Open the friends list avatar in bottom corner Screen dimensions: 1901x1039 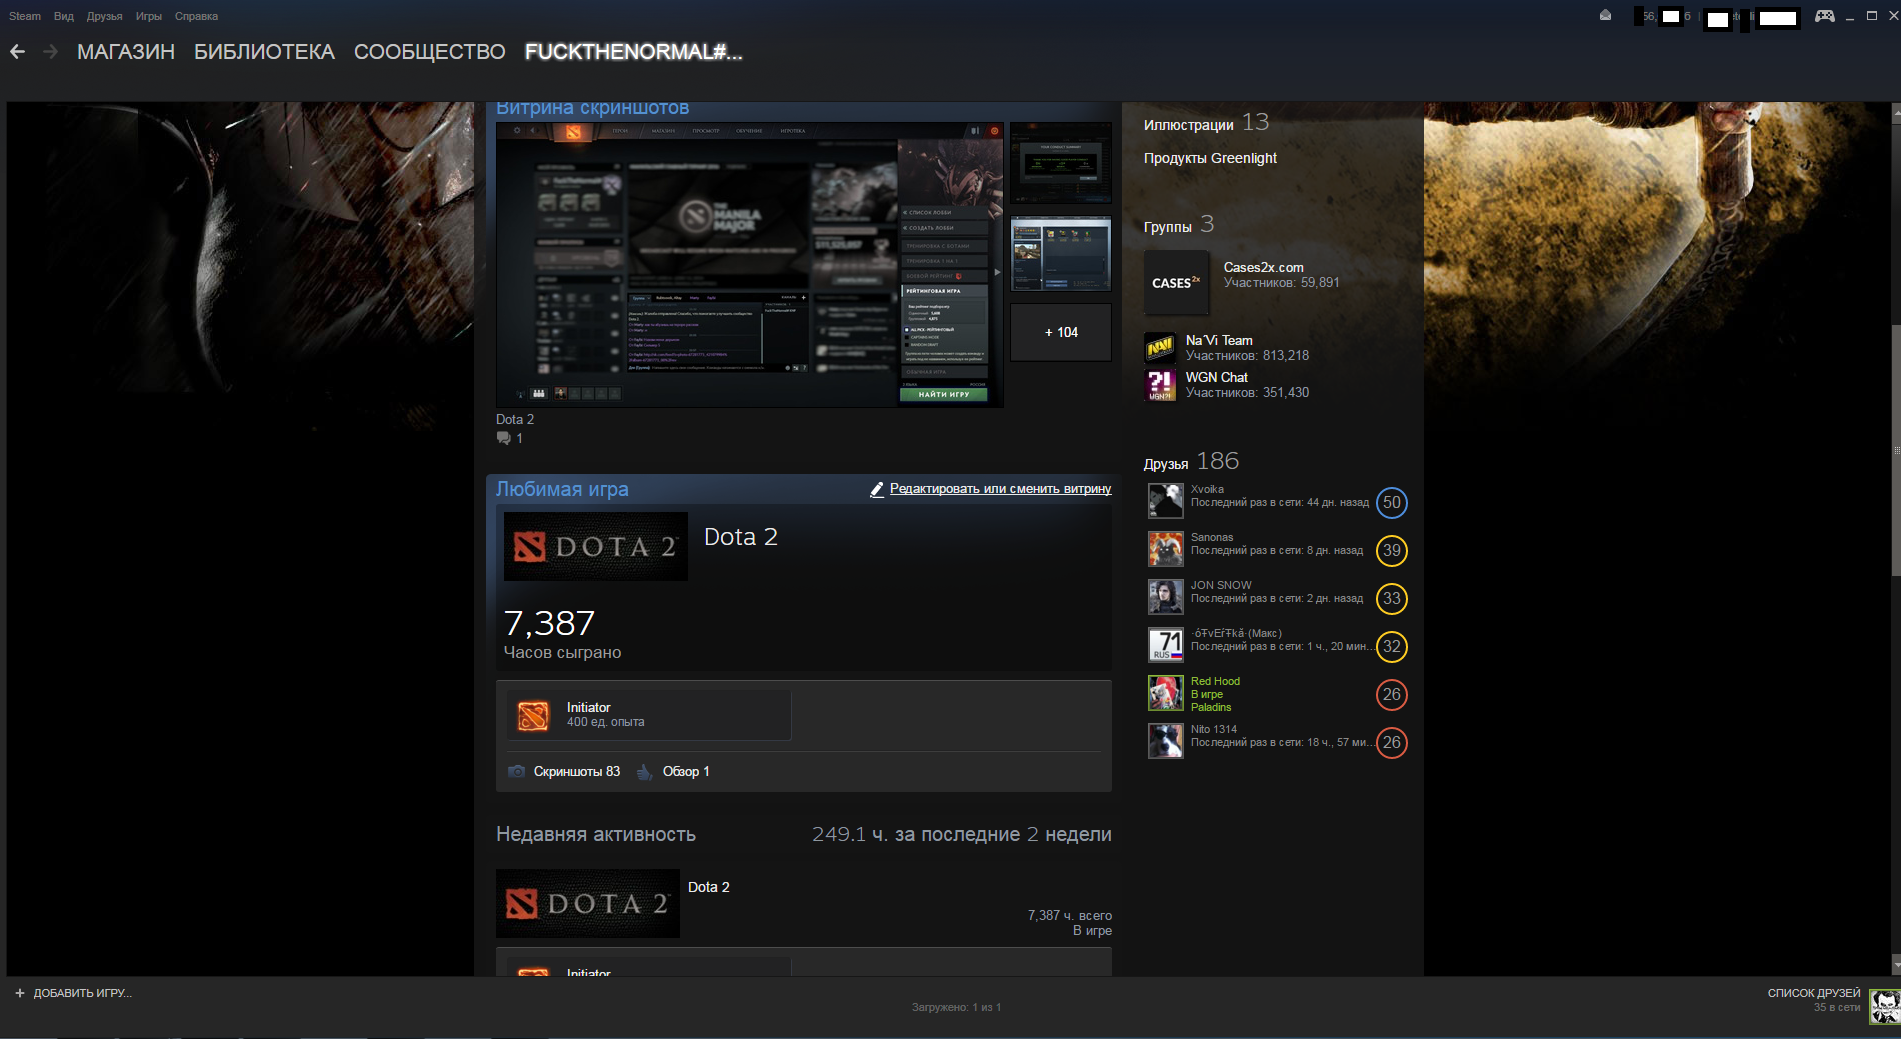(1885, 1006)
